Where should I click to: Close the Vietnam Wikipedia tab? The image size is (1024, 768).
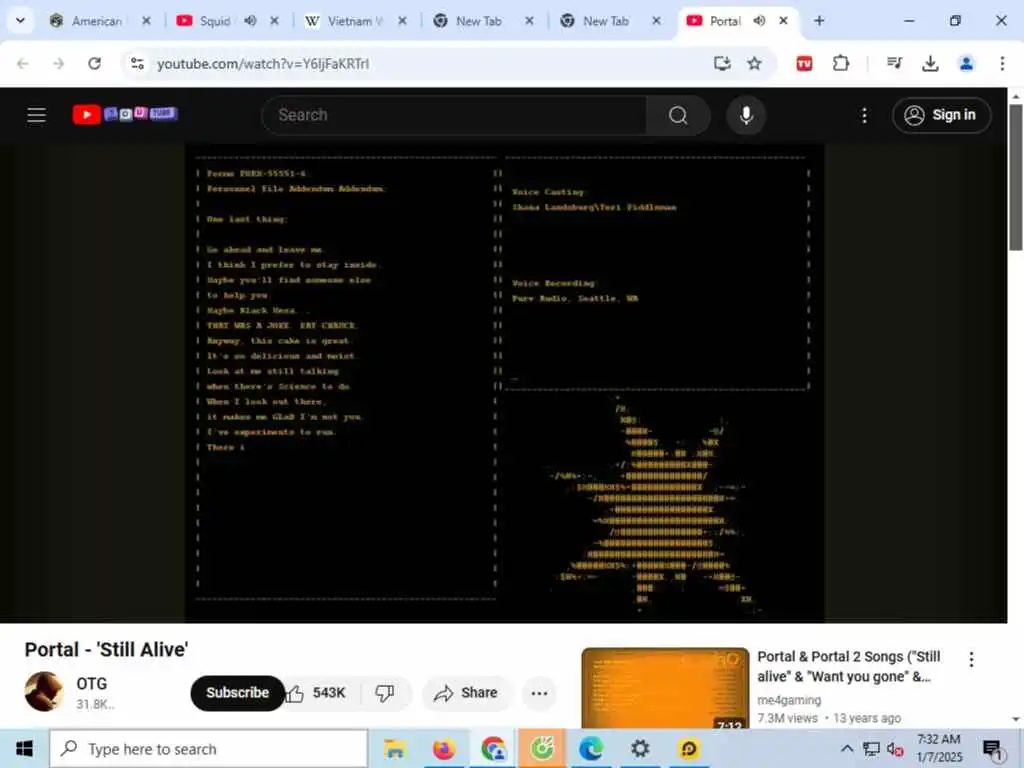point(402,21)
